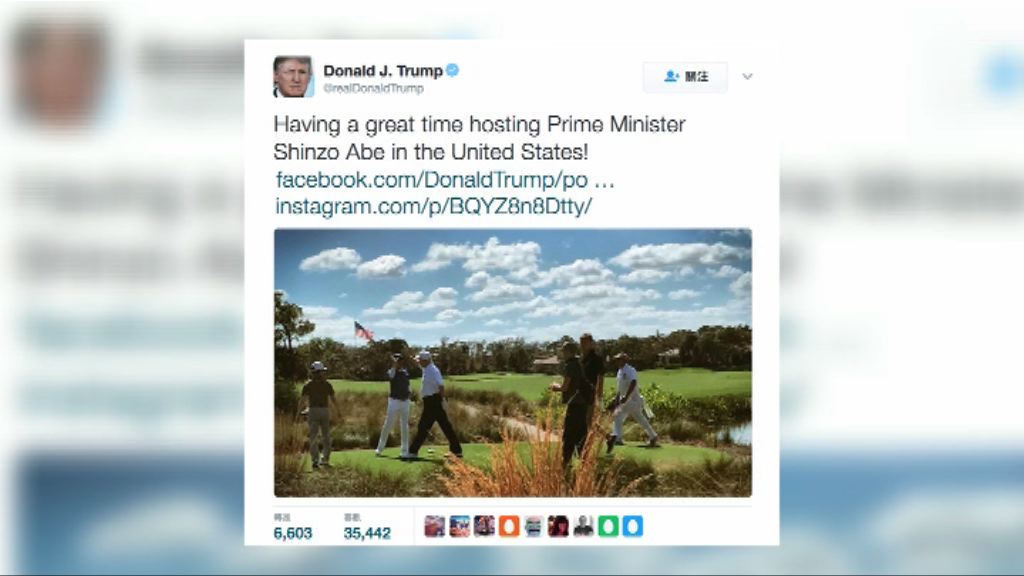Click the blue egg avatar among likers
Viewport: 1024px width, 576px height.
pos(633,526)
